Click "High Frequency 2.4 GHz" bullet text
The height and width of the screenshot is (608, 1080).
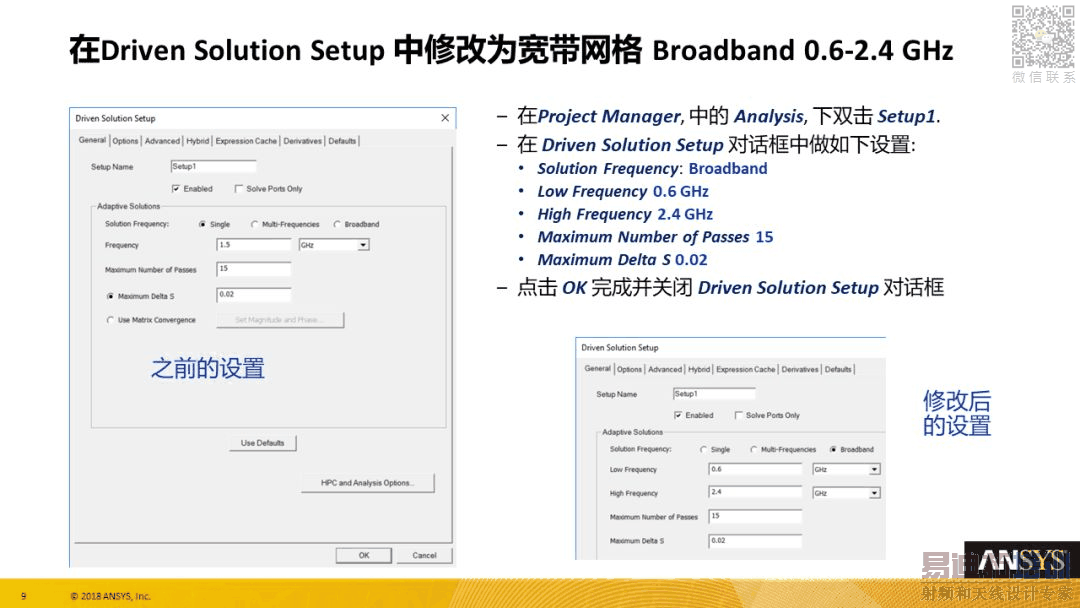pyautogui.click(x=625, y=214)
